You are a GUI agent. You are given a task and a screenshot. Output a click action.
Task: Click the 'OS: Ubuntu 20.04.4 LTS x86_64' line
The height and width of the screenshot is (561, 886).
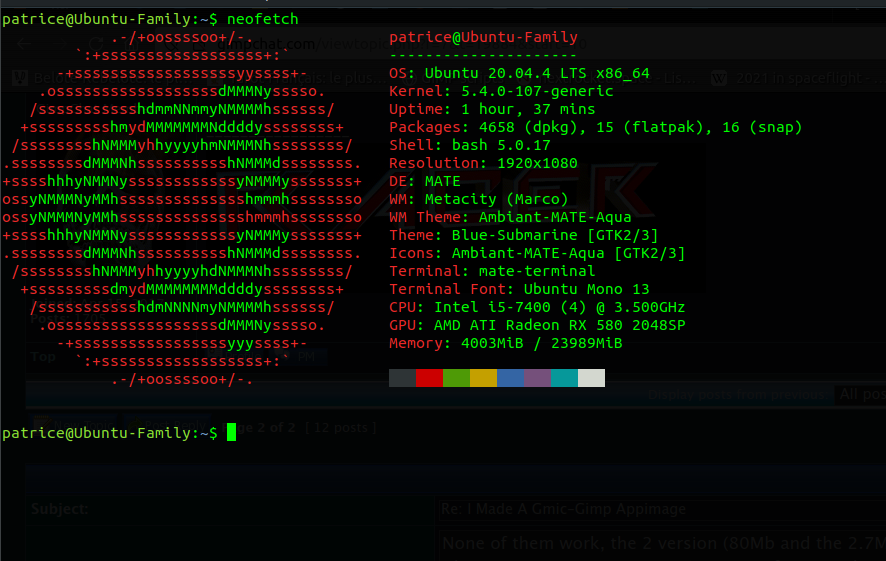pyautogui.click(x=519, y=73)
